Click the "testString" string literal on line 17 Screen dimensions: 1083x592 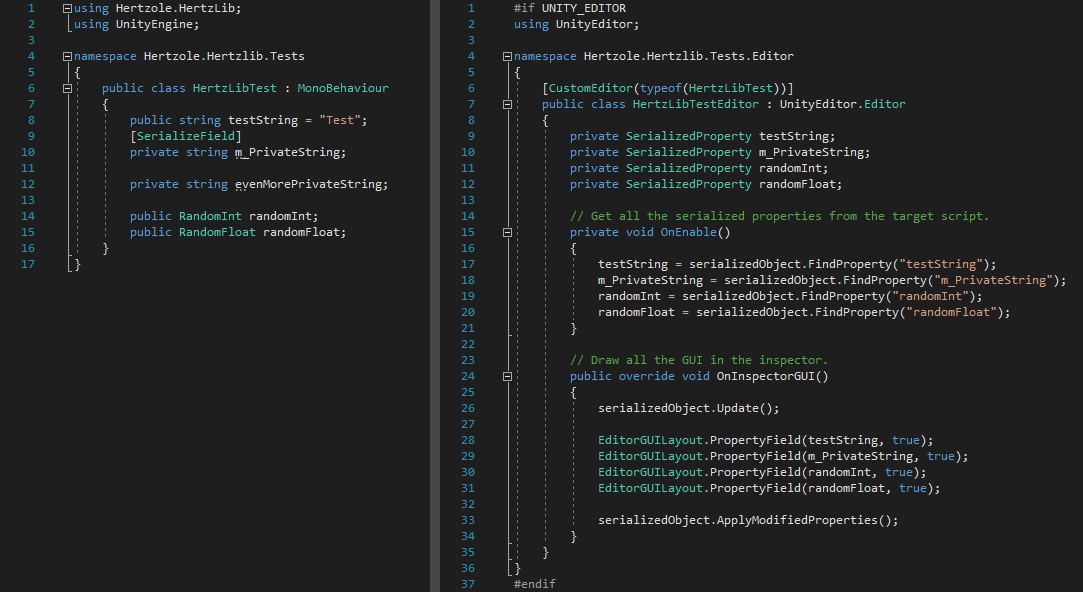[941, 264]
